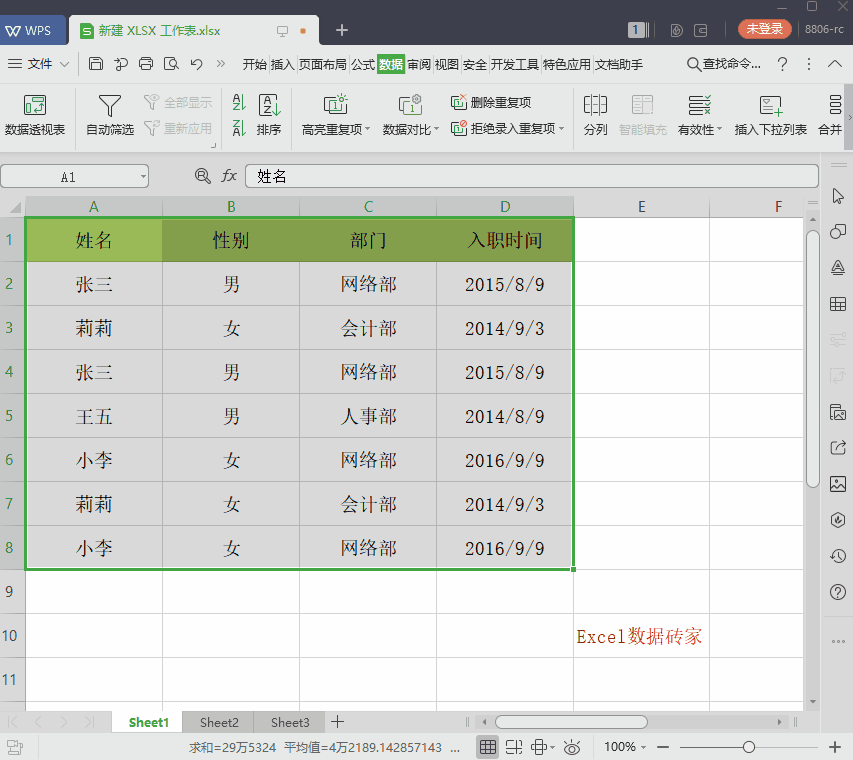
Task: Click the help question mark in ribbon
Action: click(782, 64)
